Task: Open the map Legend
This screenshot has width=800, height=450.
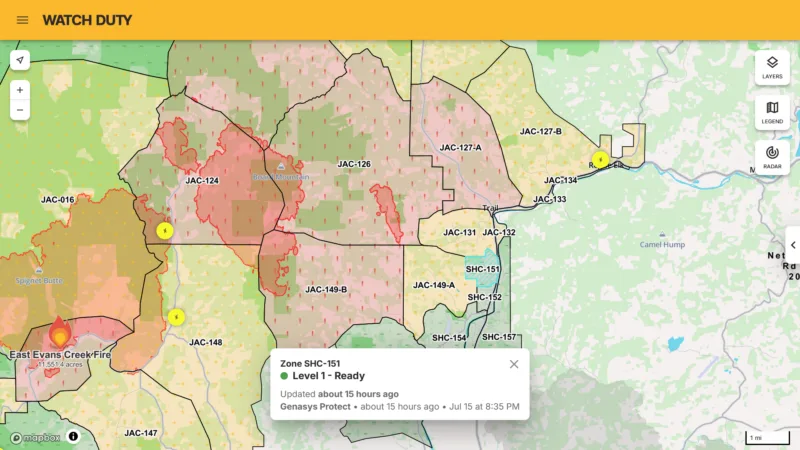Action: (x=772, y=112)
